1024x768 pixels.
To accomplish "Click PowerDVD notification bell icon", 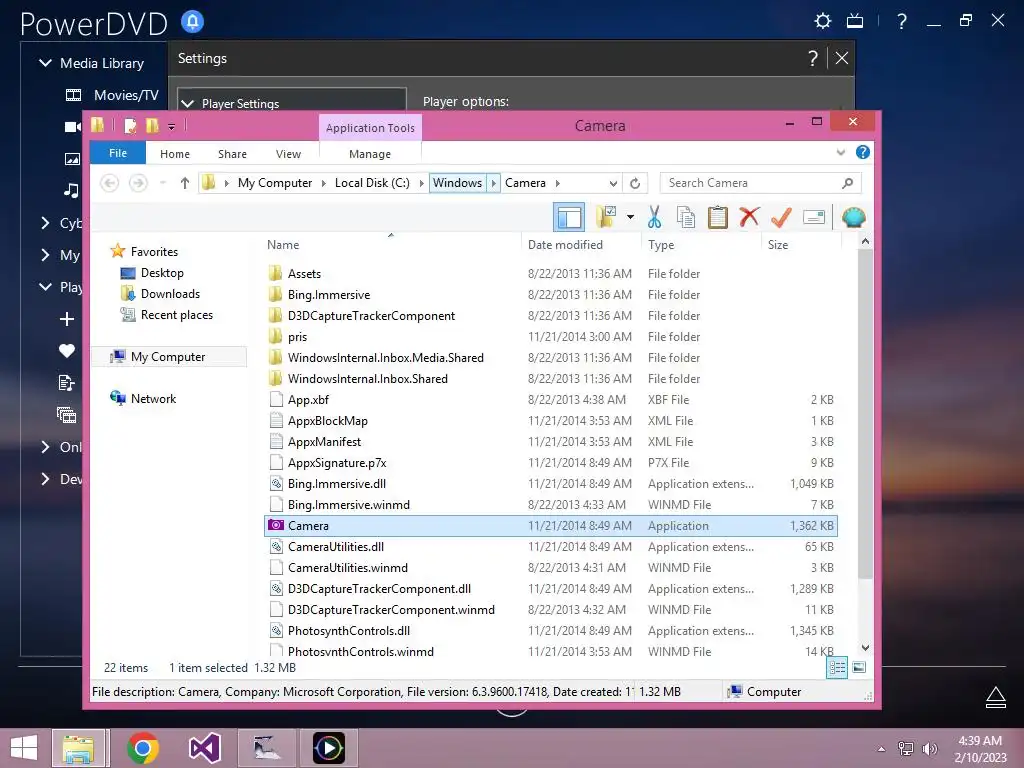I will click(x=192, y=22).
